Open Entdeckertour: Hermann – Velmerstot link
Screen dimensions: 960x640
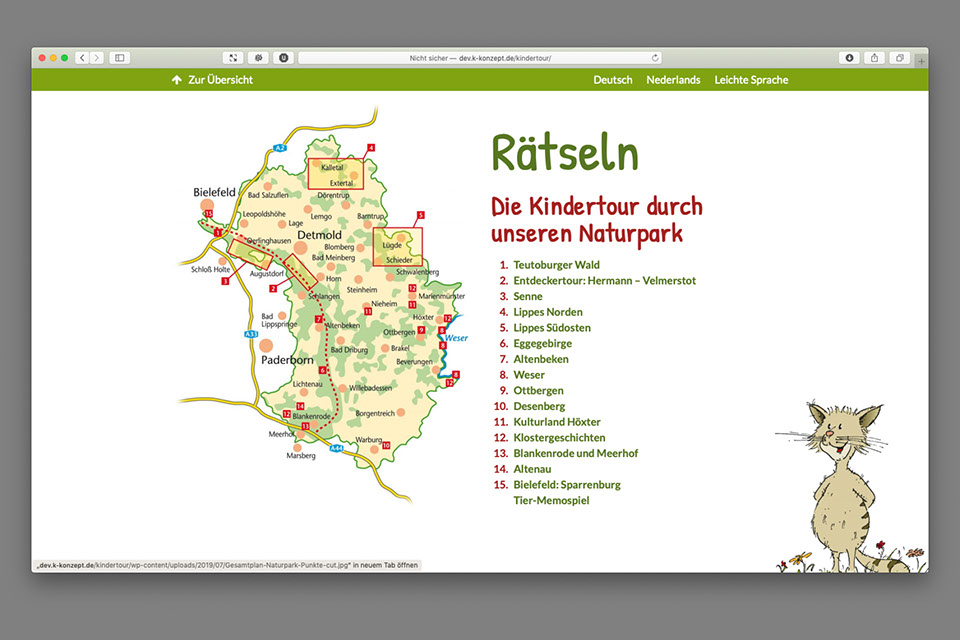click(604, 281)
